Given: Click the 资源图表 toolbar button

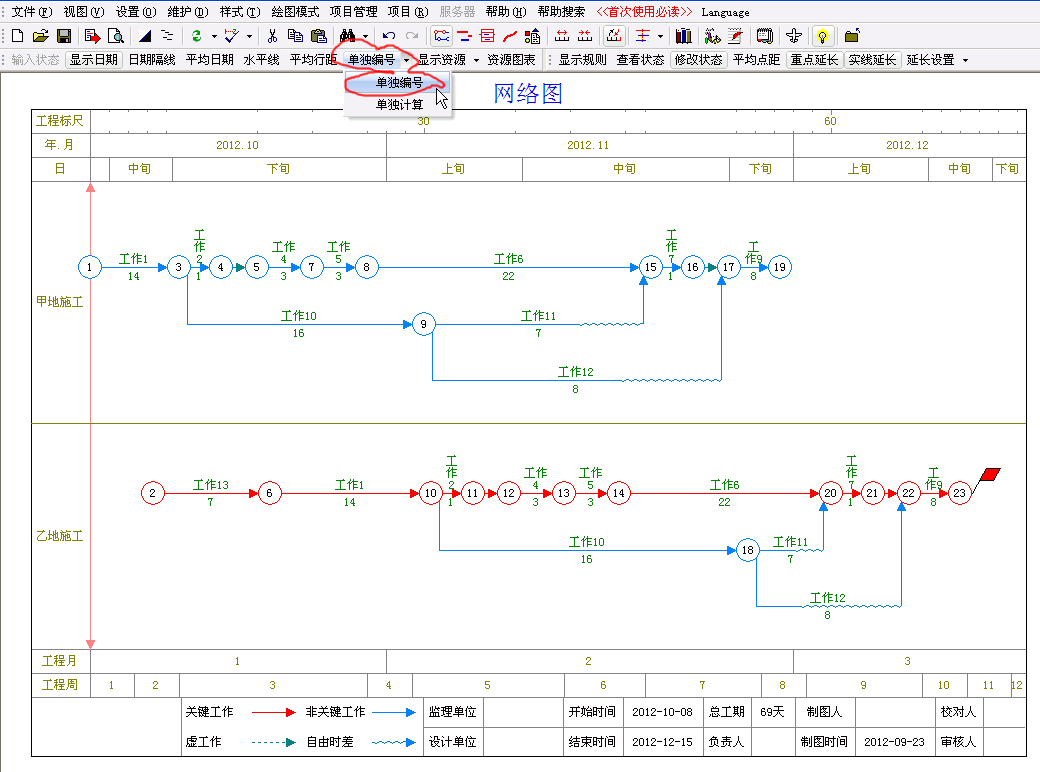Looking at the screenshot, I should pos(511,60).
